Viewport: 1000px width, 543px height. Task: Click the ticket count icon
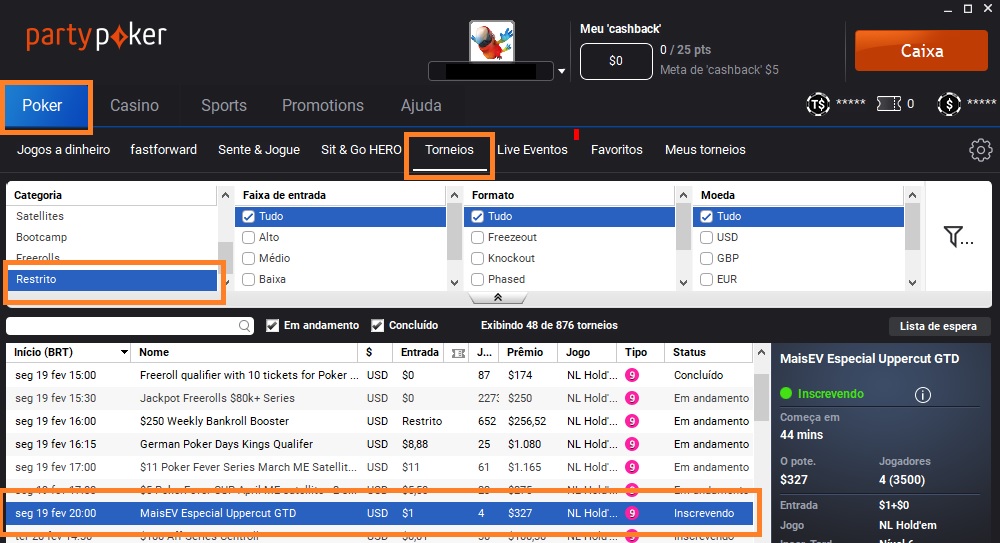pos(888,103)
